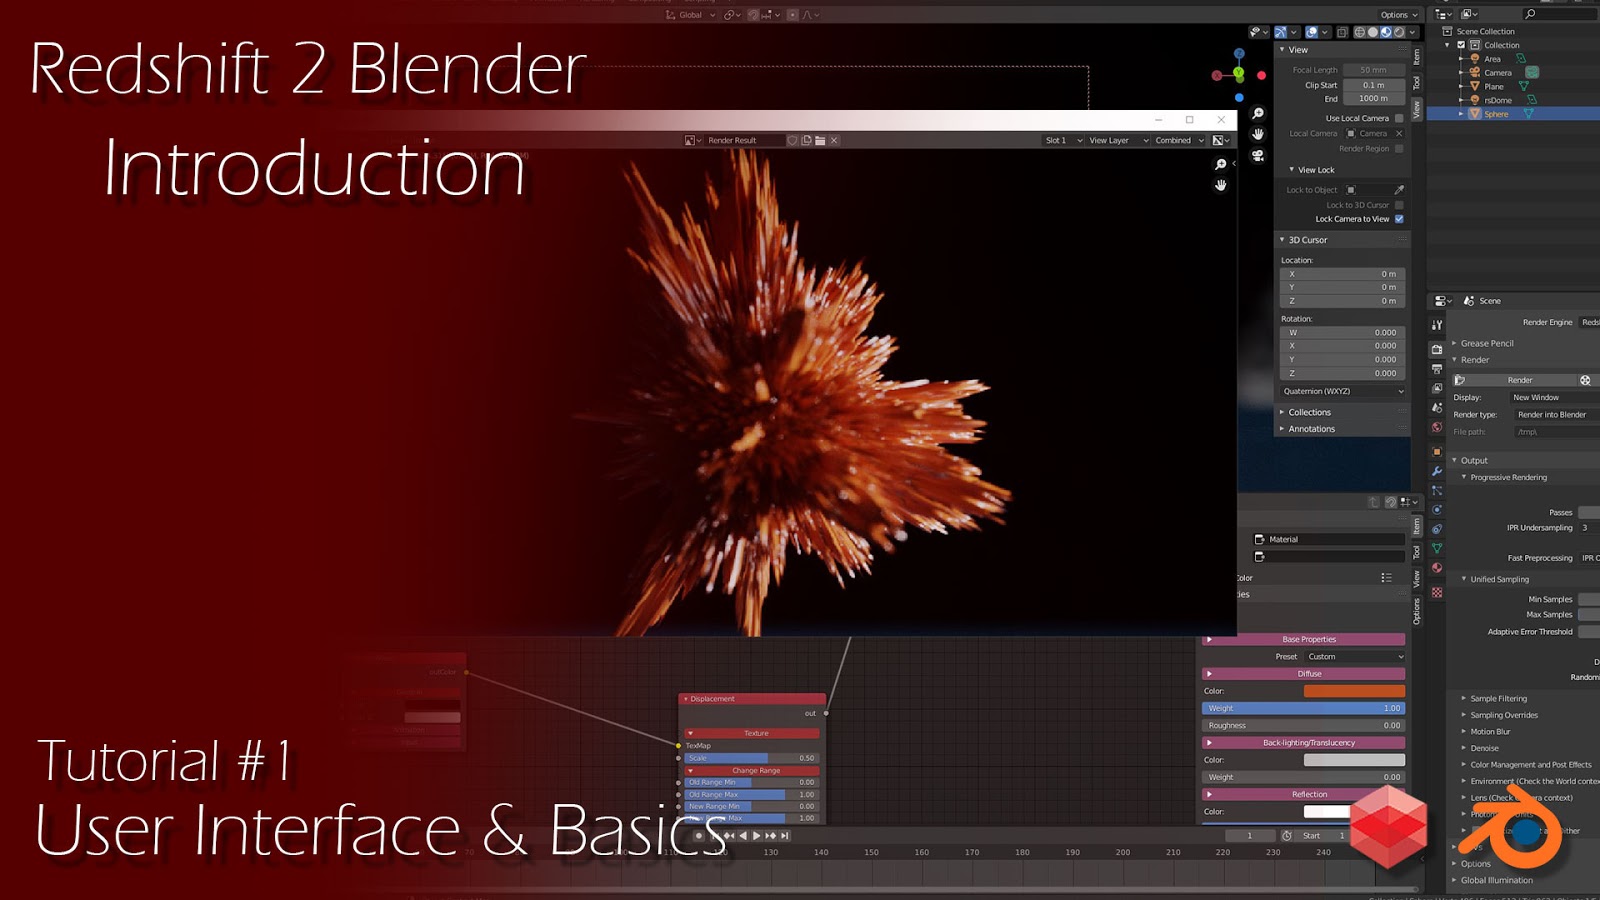Open the Physics properties icon
The width and height of the screenshot is (1600, 900).
(x=1437, y=509)
